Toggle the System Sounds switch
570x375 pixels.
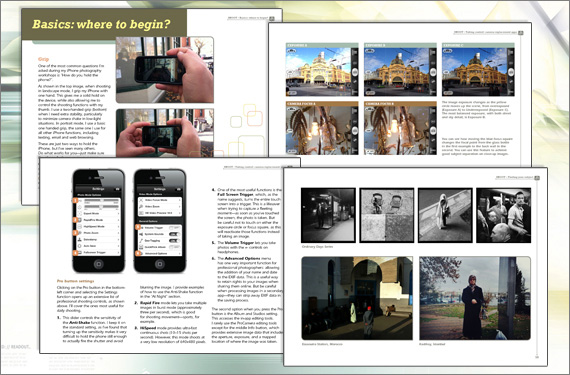coord(175,234)
